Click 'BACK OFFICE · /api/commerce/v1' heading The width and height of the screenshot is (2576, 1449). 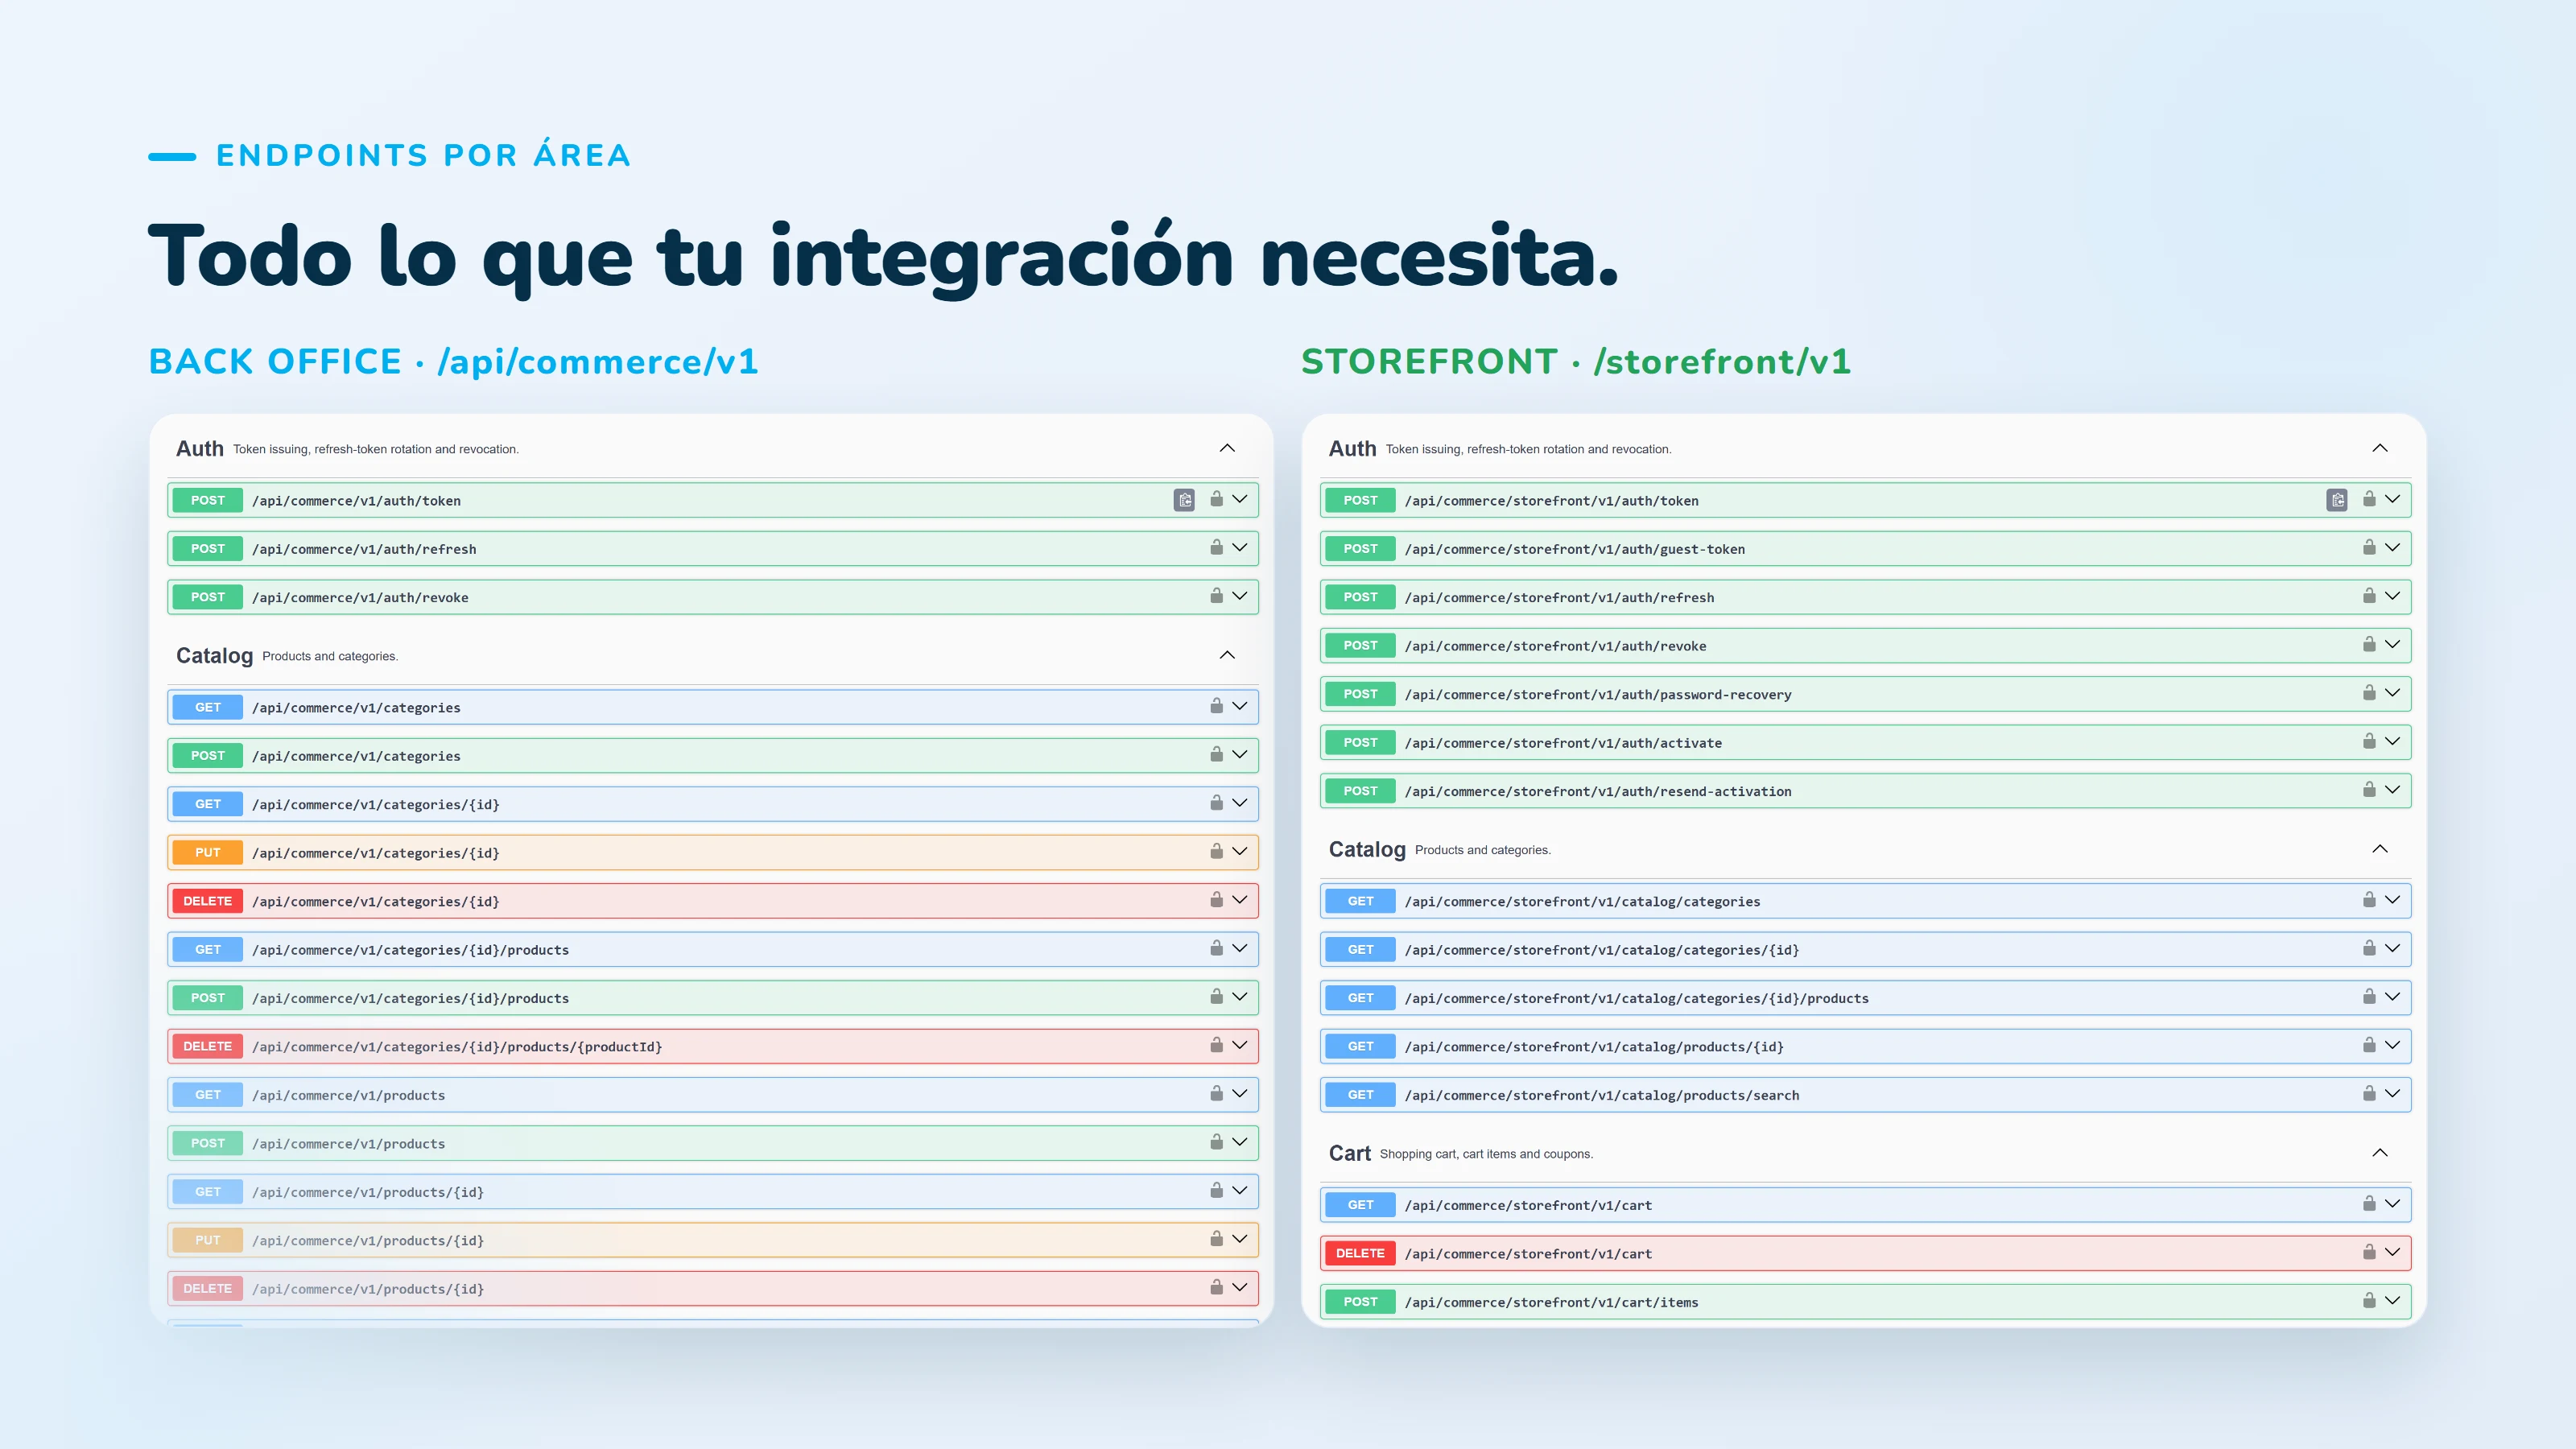click(453, 361)
